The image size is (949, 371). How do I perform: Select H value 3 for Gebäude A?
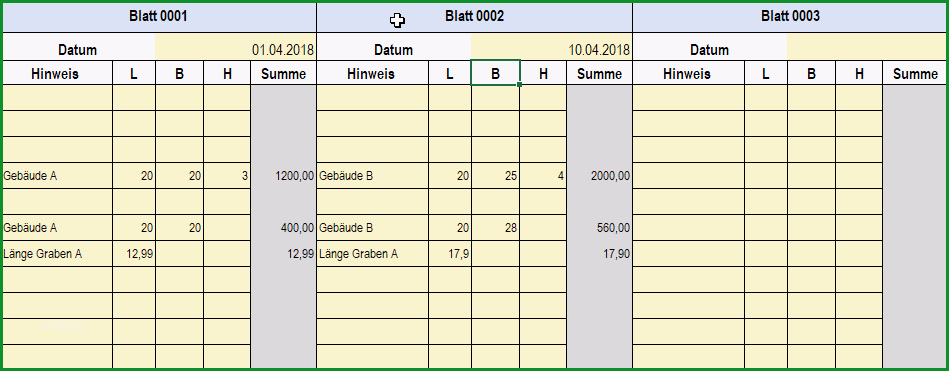(x=227, y=176)
